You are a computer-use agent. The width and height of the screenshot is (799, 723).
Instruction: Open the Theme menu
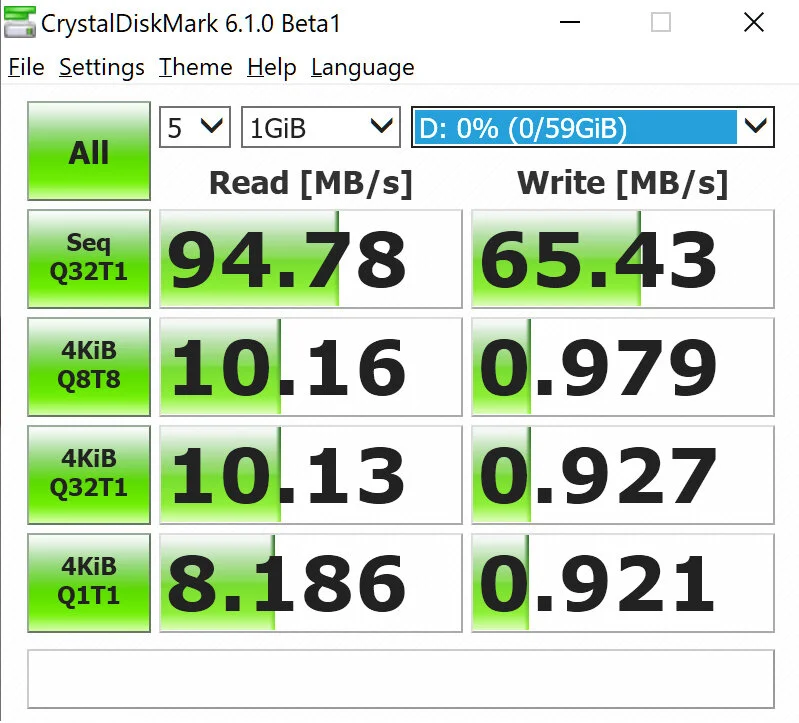coord(196,68)
